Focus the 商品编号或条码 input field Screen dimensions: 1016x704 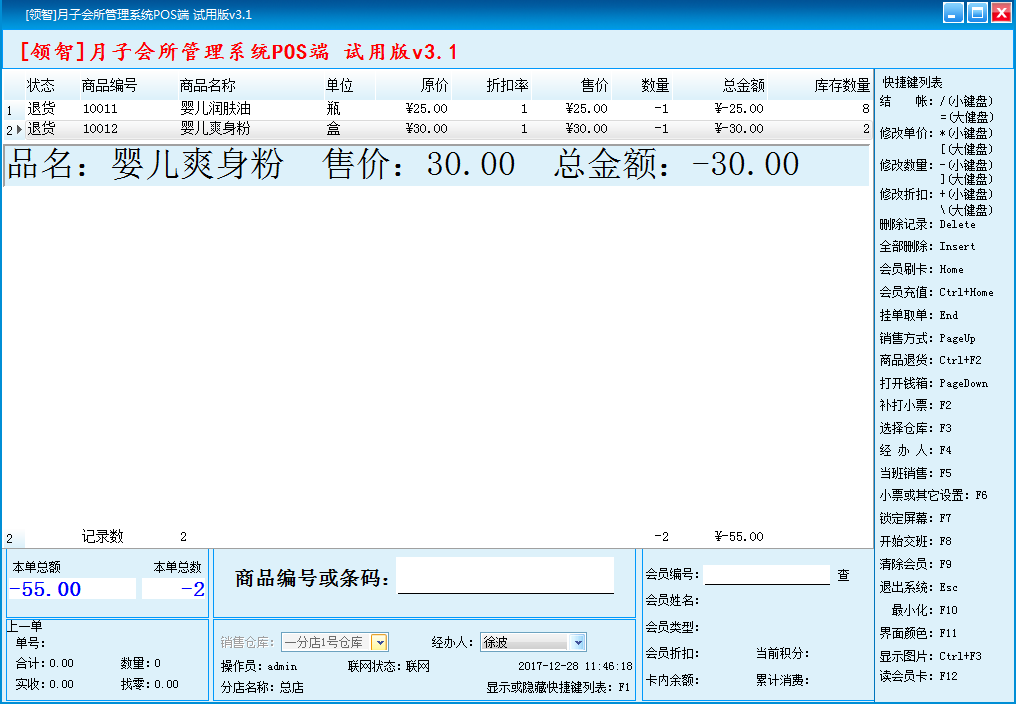505,576
